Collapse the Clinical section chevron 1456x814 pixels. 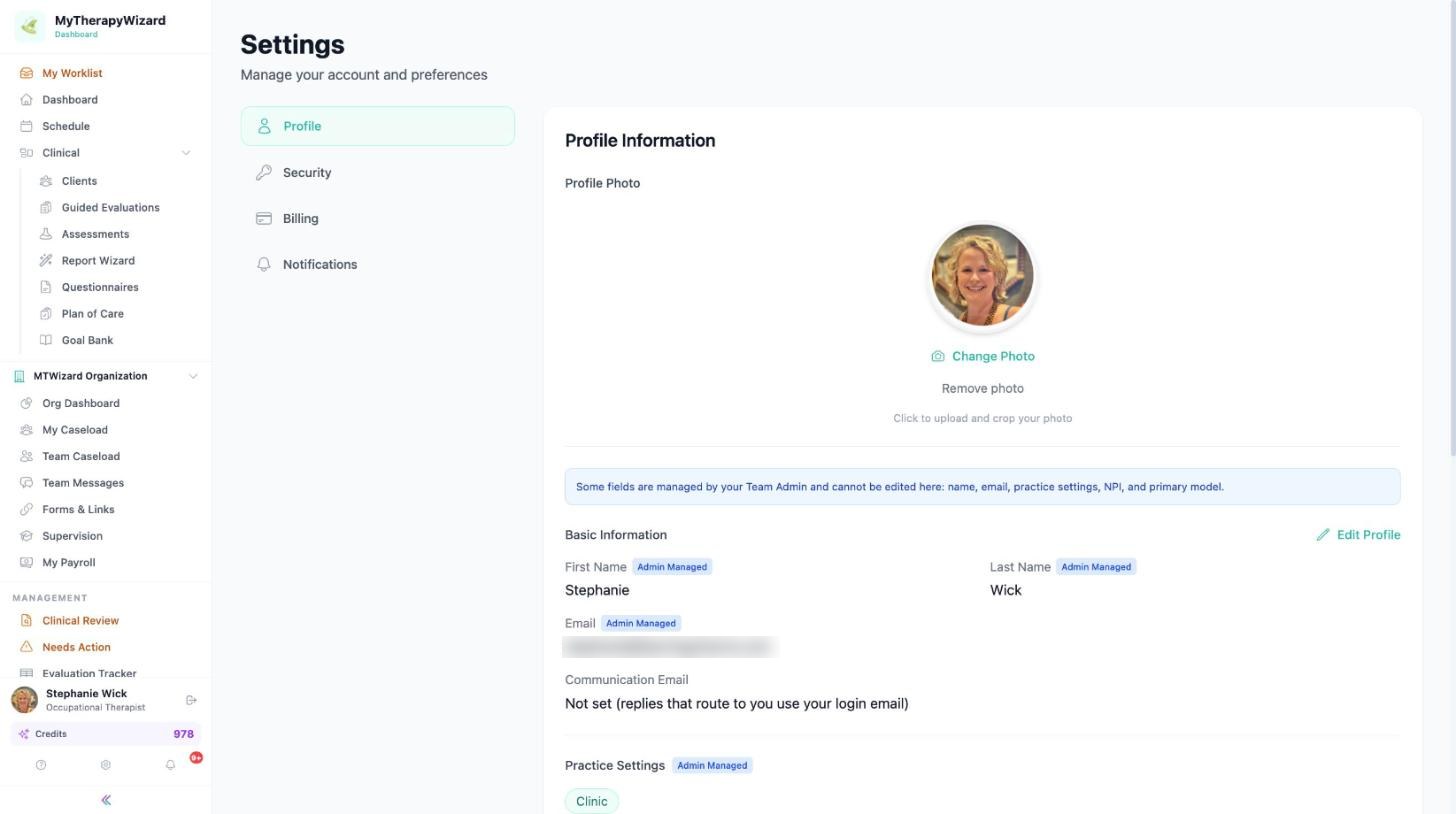(x=185, y=153)
